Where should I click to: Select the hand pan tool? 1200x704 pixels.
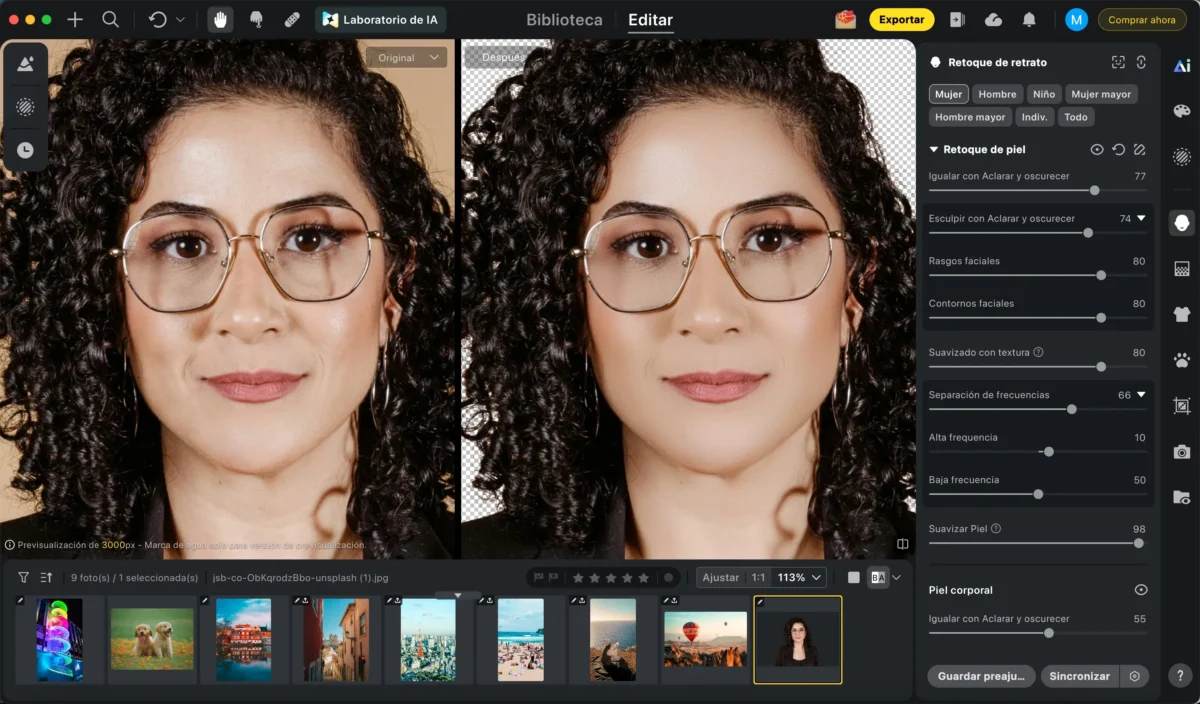(x=220, y=20)
